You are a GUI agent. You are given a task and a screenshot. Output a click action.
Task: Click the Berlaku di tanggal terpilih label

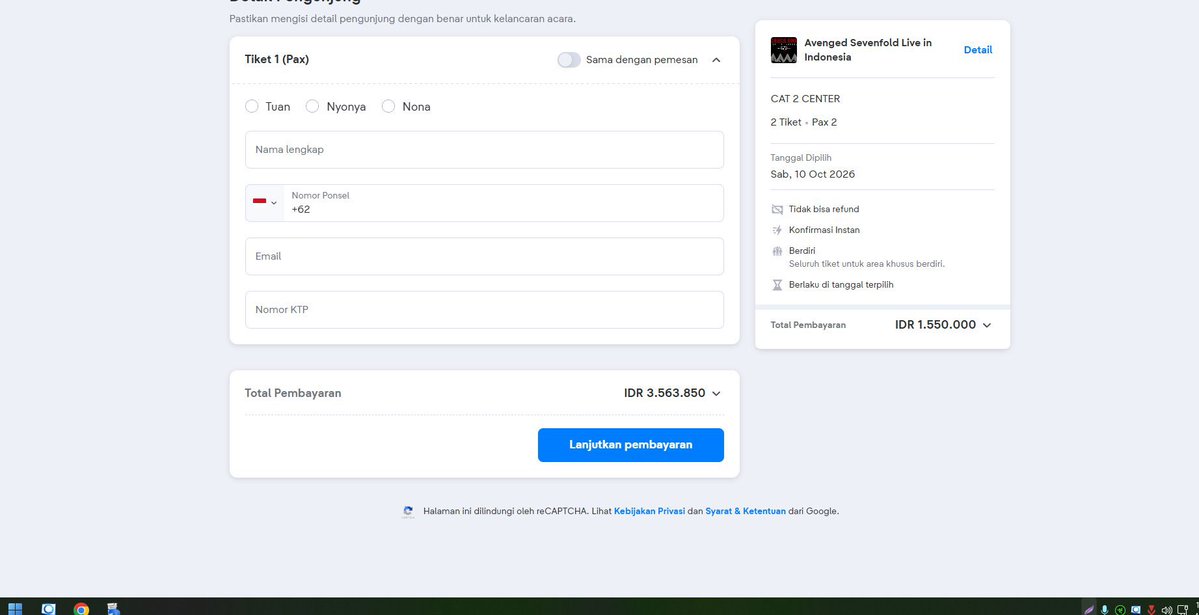[841, 285]
